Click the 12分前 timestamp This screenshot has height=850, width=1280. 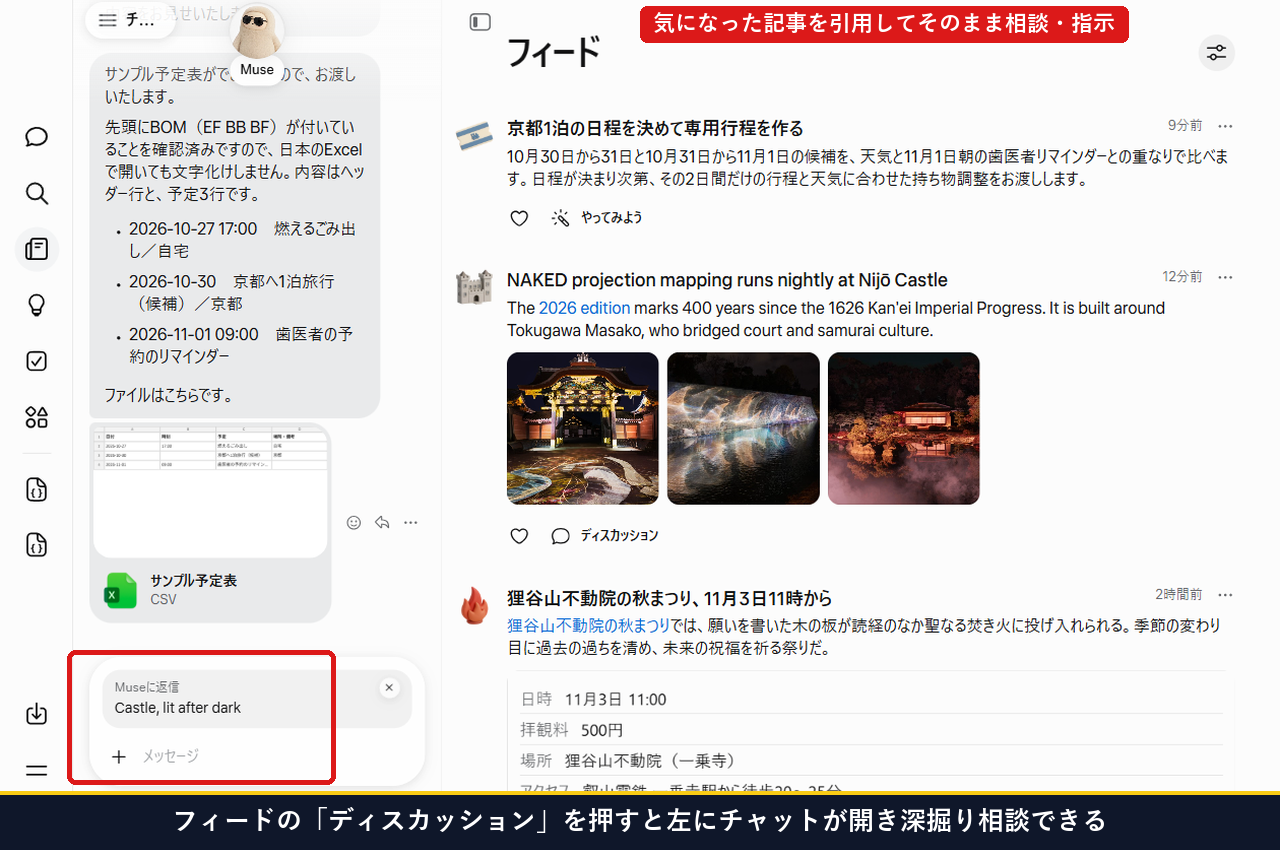pyautogui.click(x=1182, y=277)
